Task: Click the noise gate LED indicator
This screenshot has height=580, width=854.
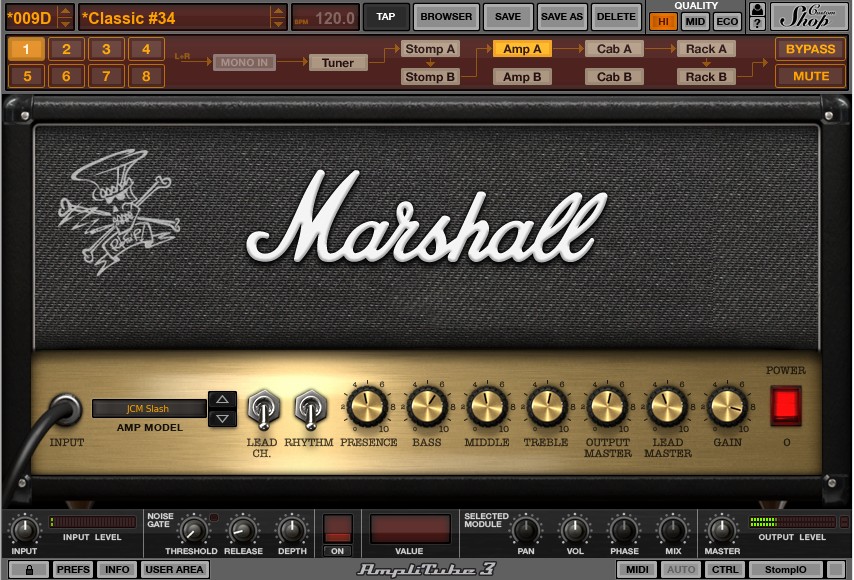Action: (214, 517)
